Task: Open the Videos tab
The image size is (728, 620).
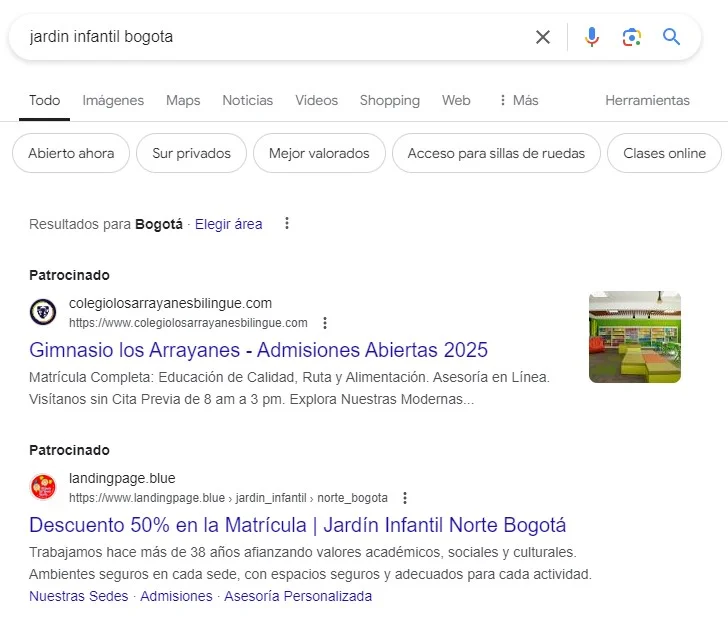Action: [317, 100]
